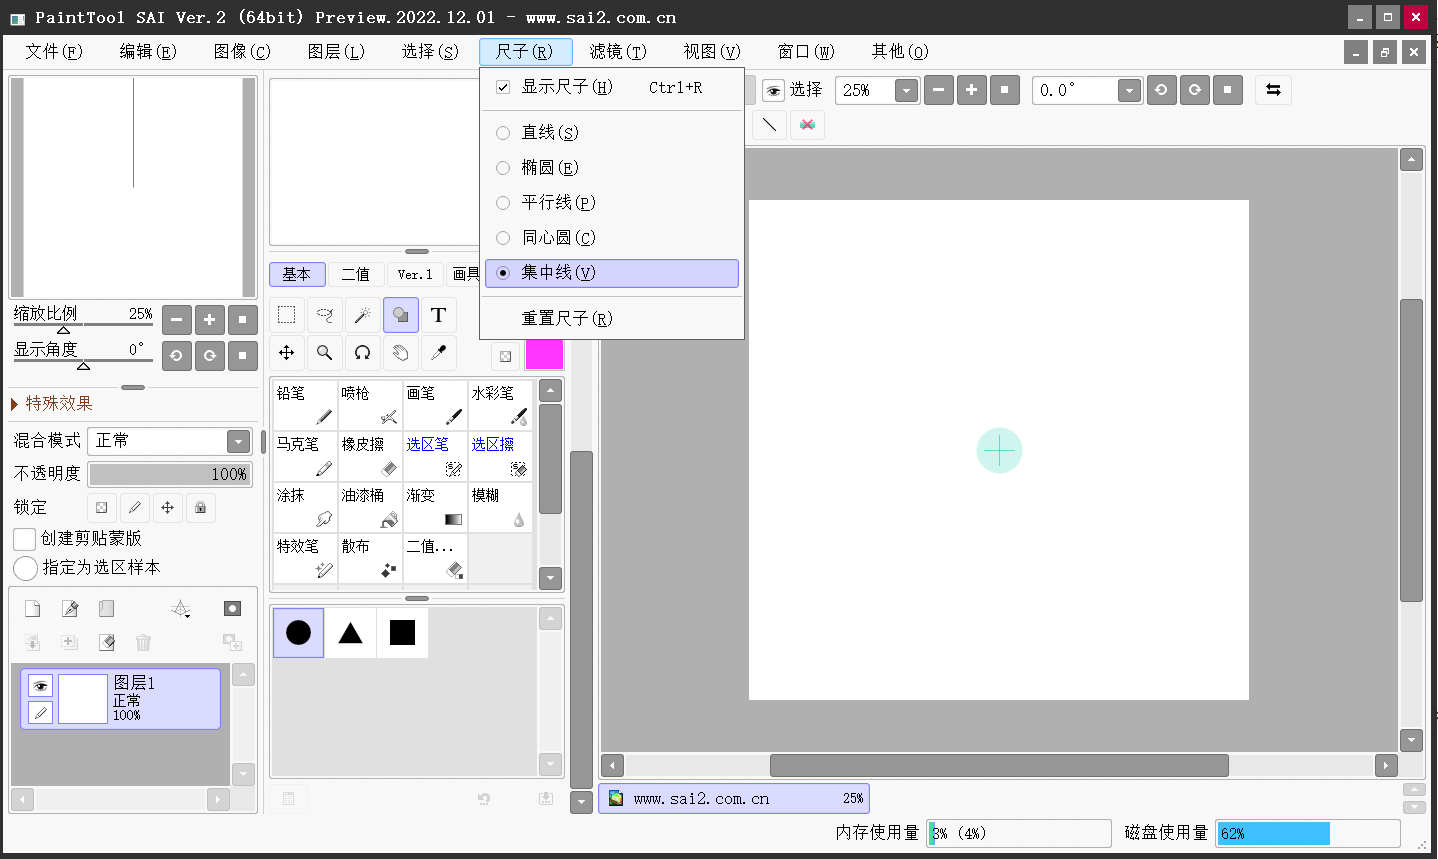Select the 水彩笔 watercolor brush
Screen dimensions: 1438x859
pos(500,405)
